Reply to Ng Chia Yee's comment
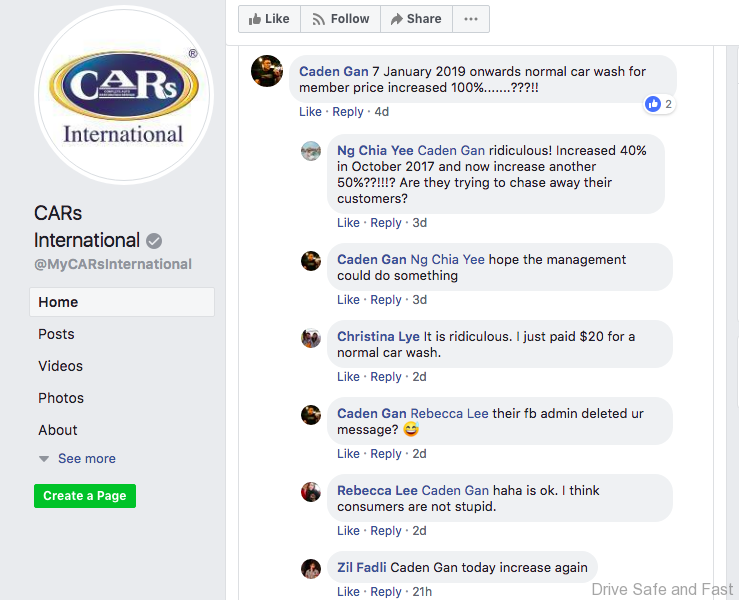 [386, 223]
